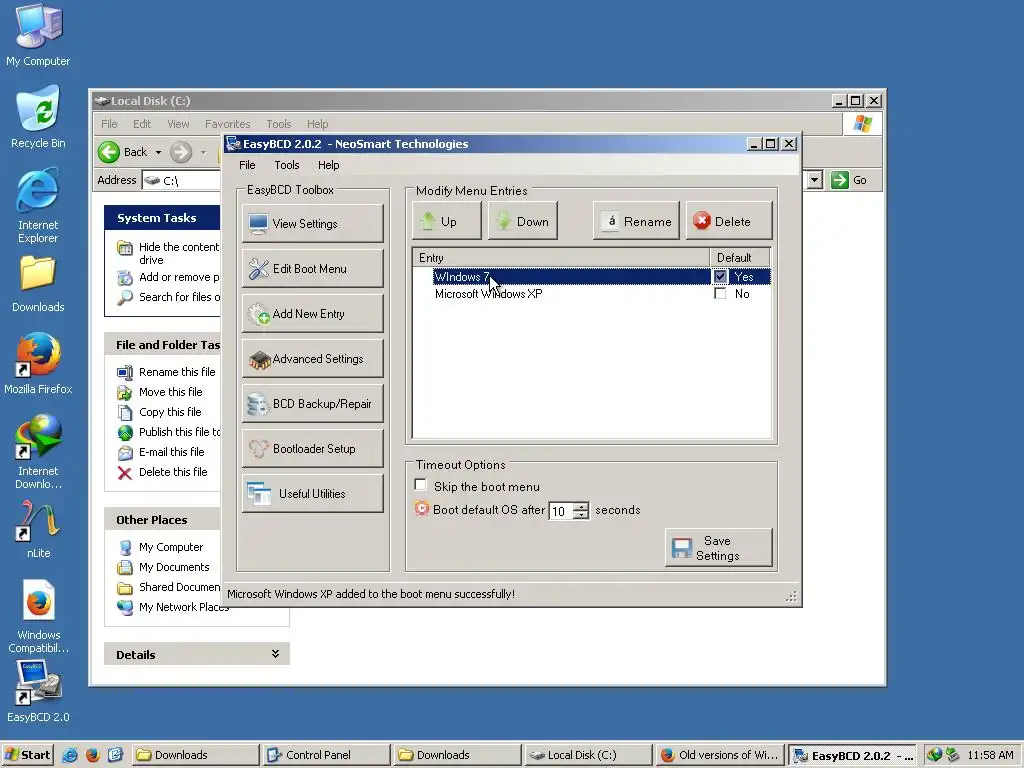Viewport: 1024px width, 768px height.
Task: Click the taskbar clock showing 11:58 AM
Action: click(x=990, y=755)
